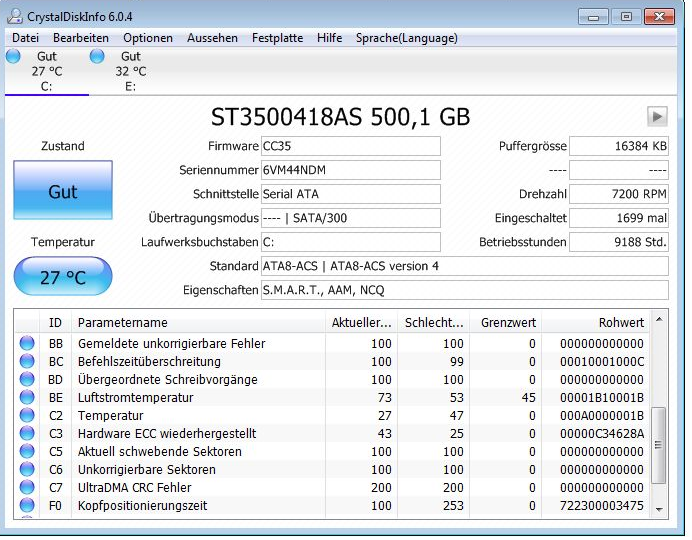Screen dimensions: 692x540
Task: Click status orb of C2 Temperatur row
Action: click(x=27, y=416)
